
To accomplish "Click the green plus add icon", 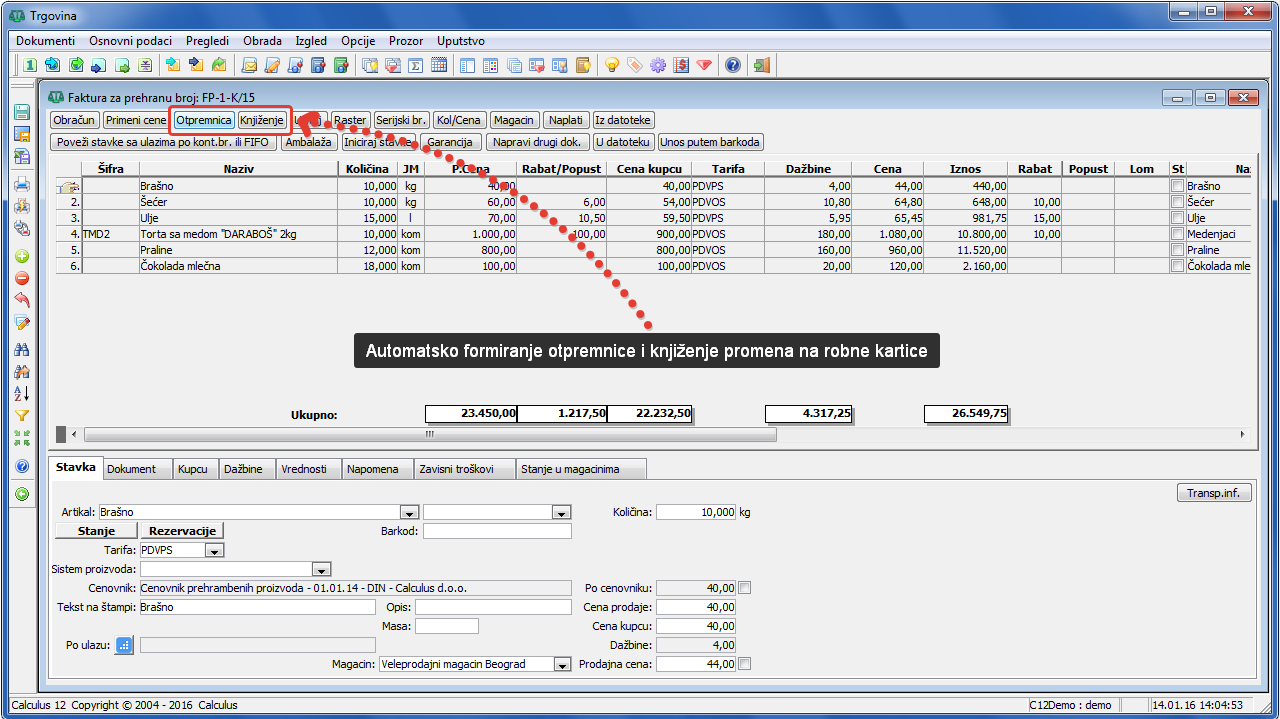I will point(21,256).
